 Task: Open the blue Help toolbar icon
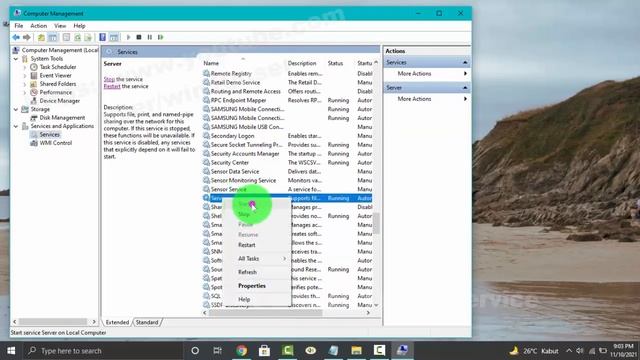click(x=102, y=38)
